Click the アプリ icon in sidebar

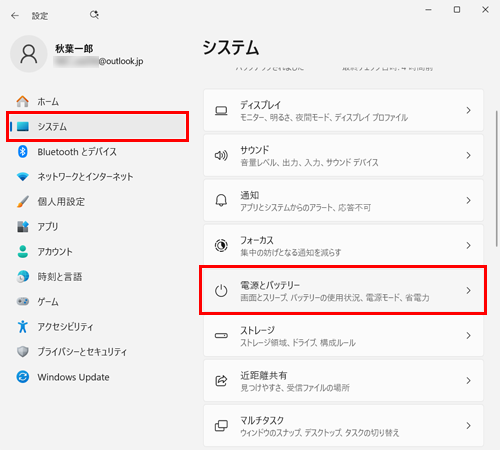tap(23, 226)
